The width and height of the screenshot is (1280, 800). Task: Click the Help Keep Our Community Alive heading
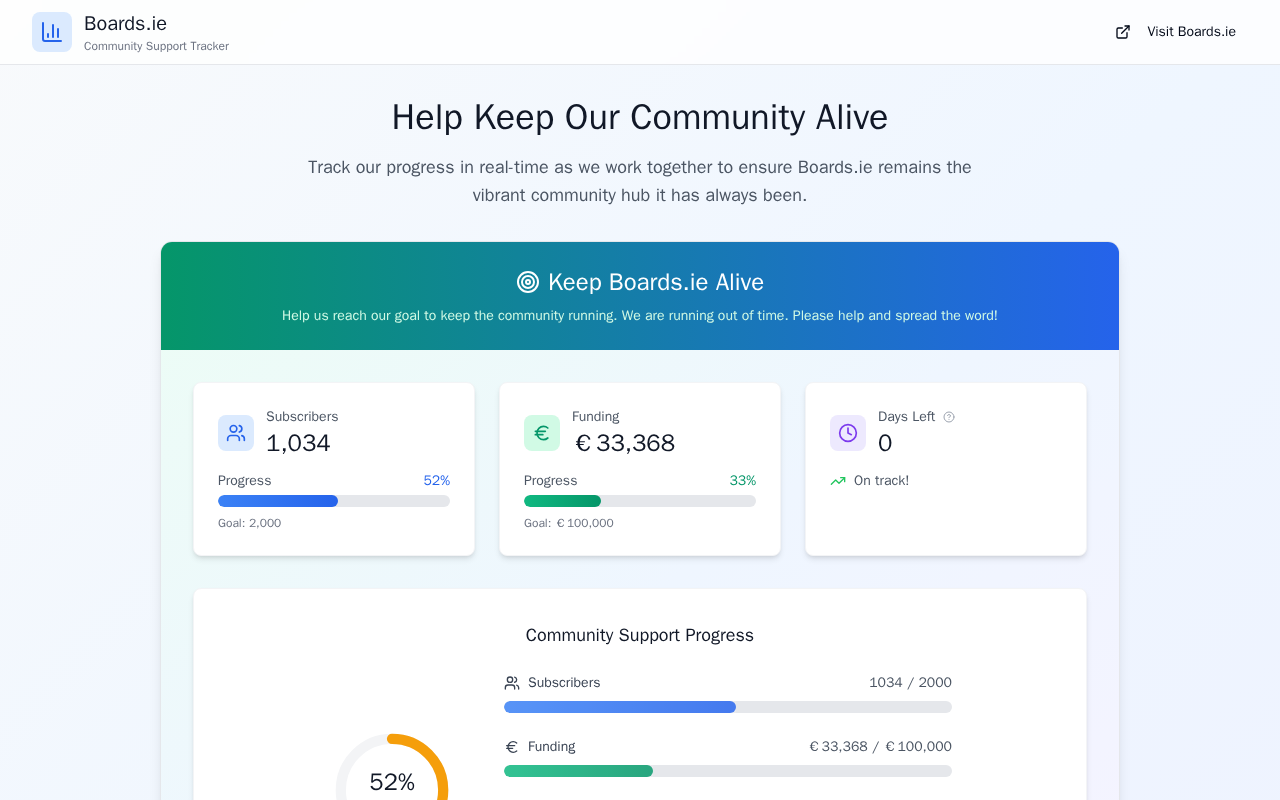640,117
